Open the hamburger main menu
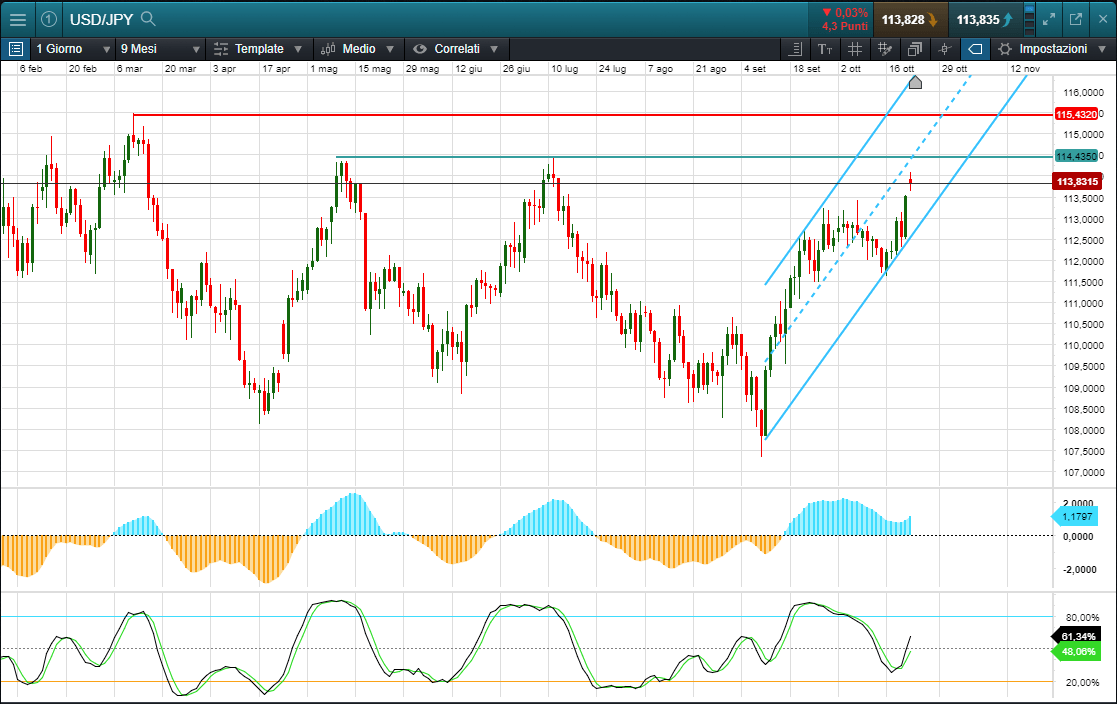The width and height of the screenshot is (1117, 704). pos(17,19)
